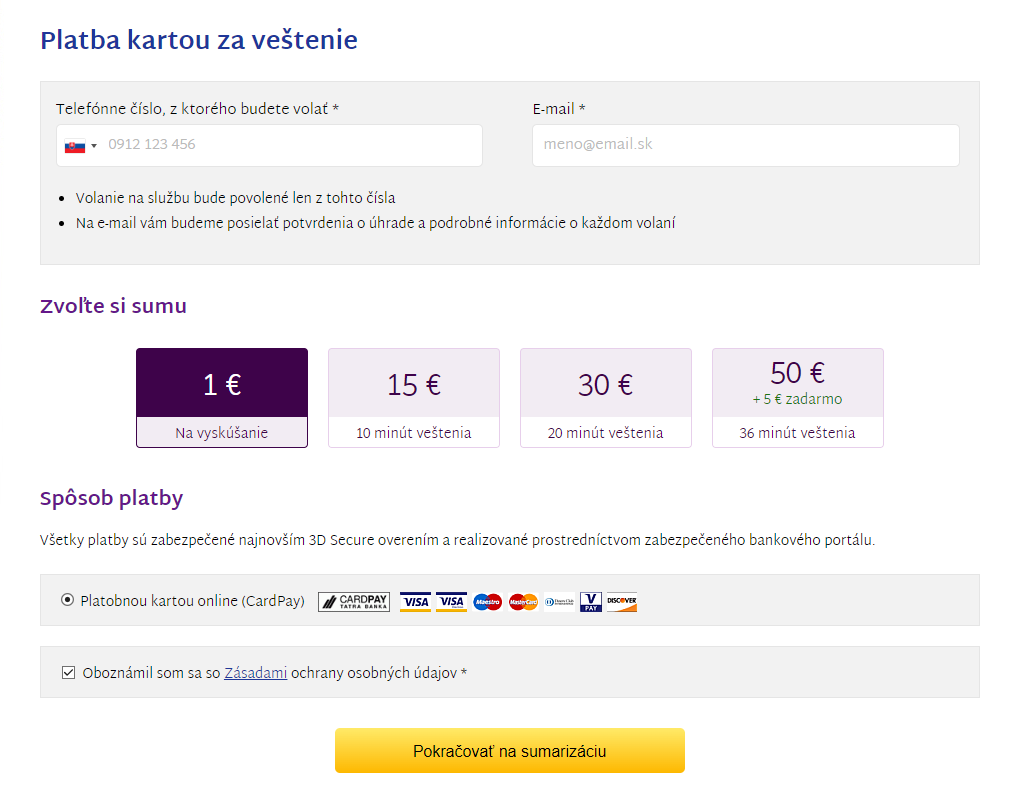Click Pokračovať na sumarizáciu button
The width and height of the screenshot is (1020, 805).
510,750
